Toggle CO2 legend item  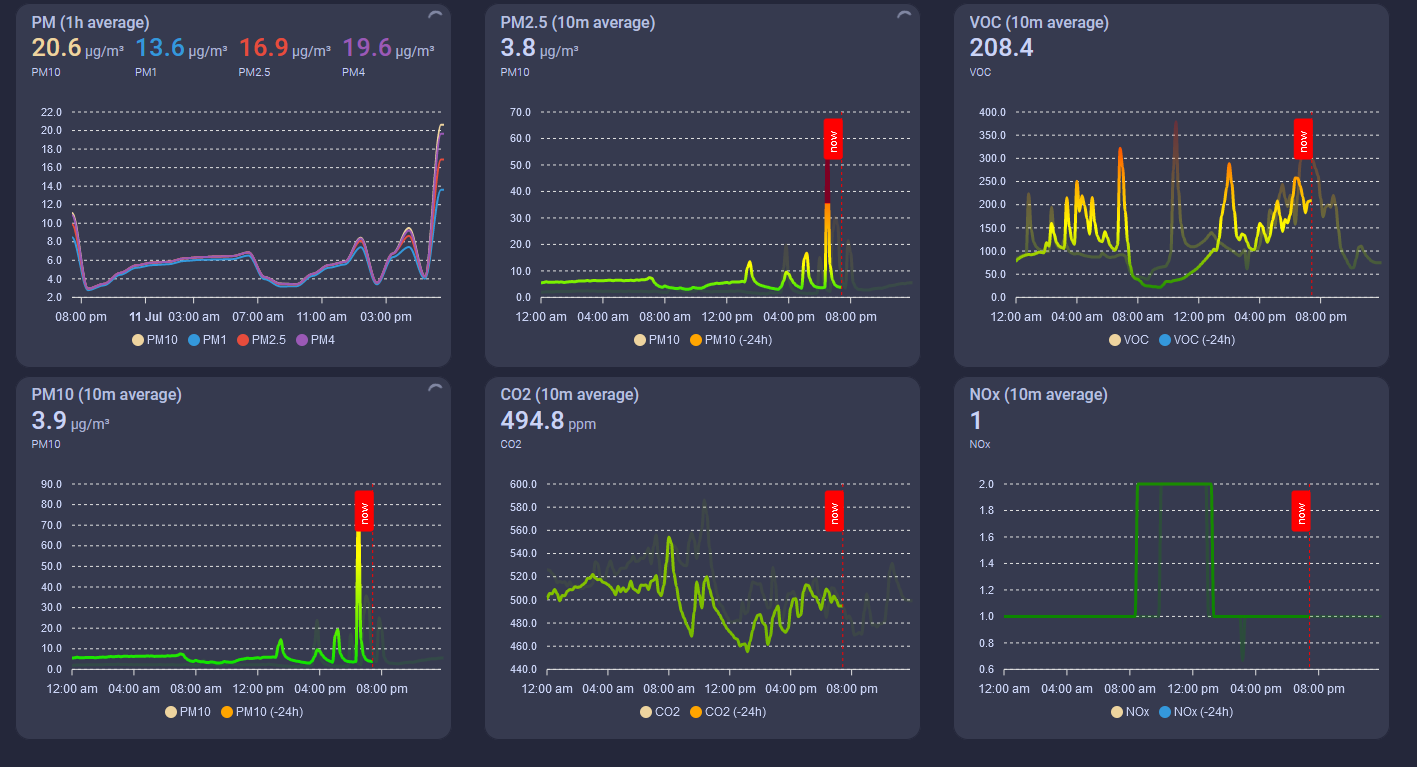660,712
